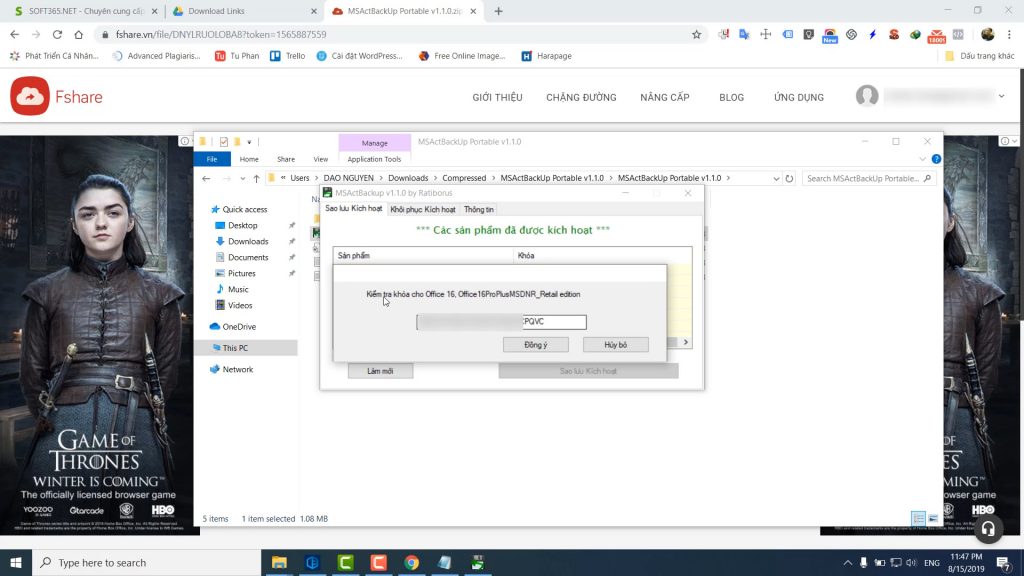The height and width of the screenshot is (576, 1024).
Task: Click the Manage contextual tab
Action: click(374, 143)
